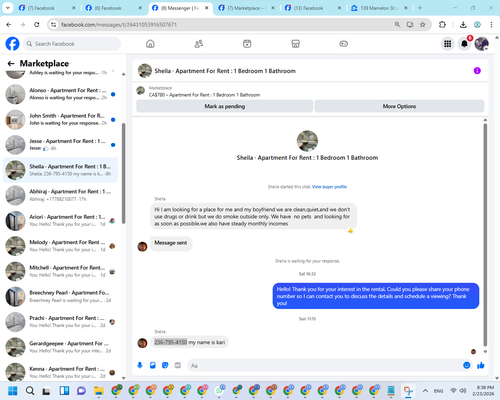
Task: Open the browser extensions icon
Action: (442, 24)
